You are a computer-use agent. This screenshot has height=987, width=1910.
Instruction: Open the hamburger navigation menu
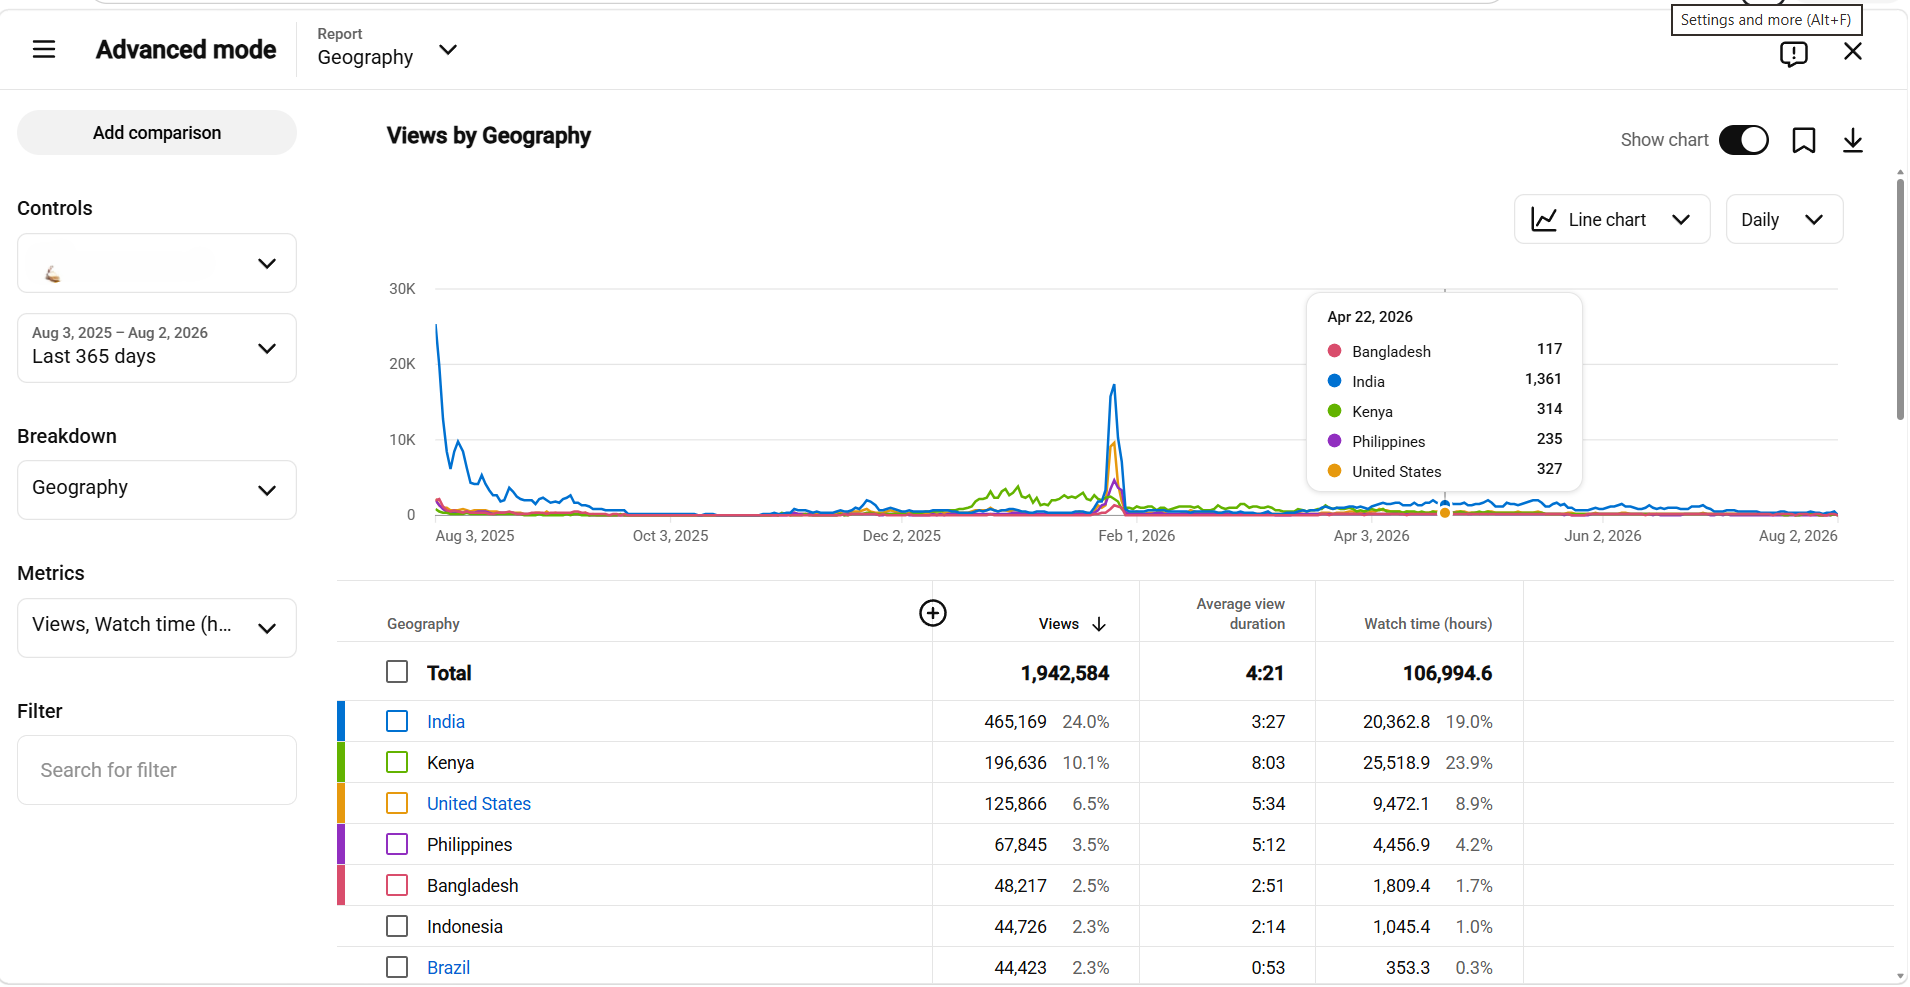(44, 49)
